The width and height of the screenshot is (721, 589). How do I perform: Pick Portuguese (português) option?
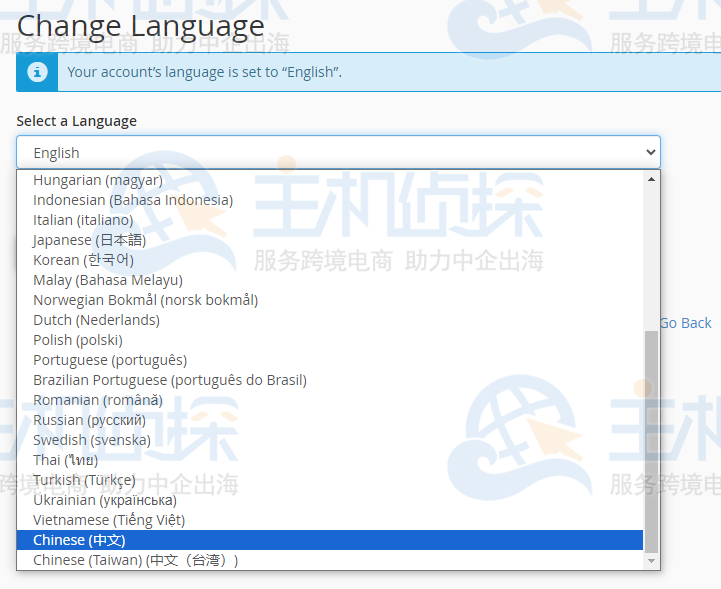[x=330, y=360]
